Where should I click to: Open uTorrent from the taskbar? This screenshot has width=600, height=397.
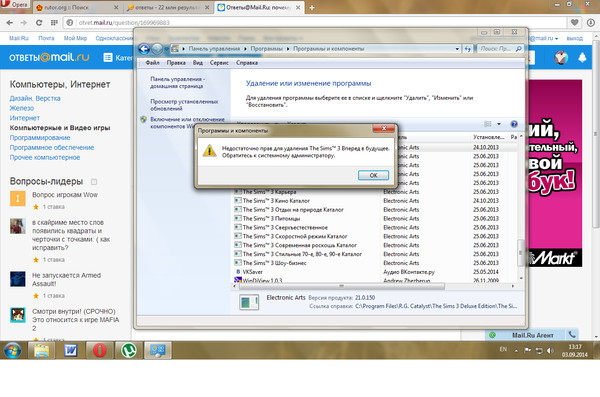pos(129,350)
